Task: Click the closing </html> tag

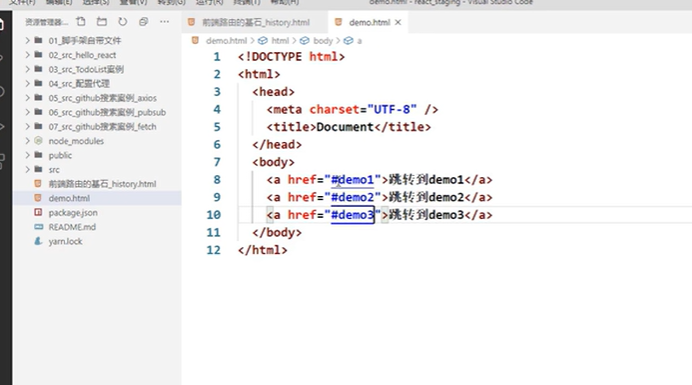Action: click(262, 250)
